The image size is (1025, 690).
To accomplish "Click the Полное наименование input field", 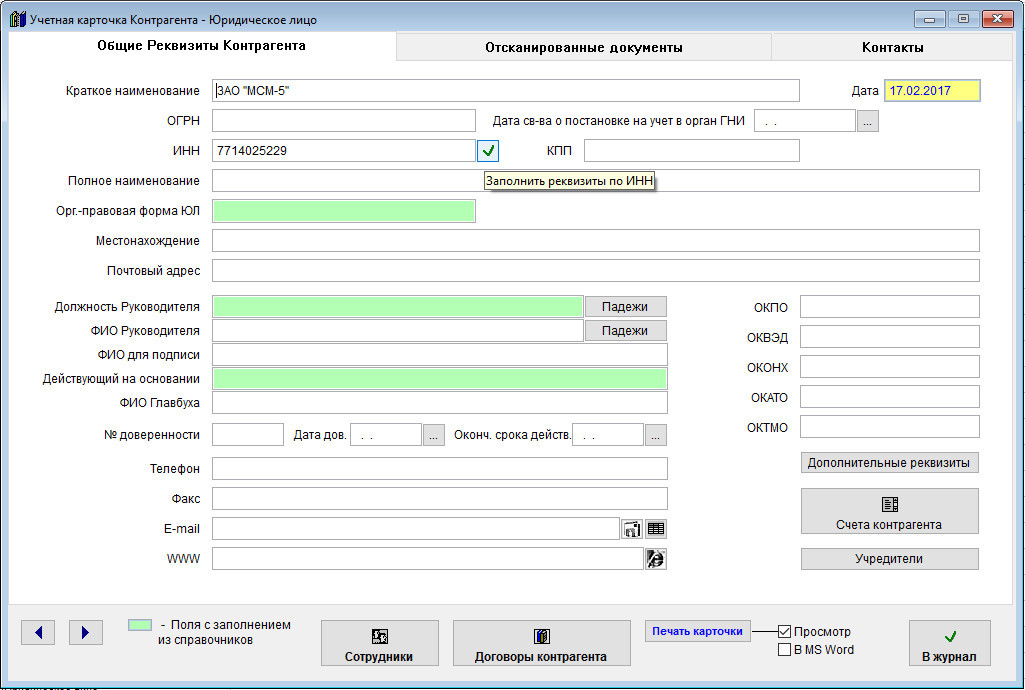I will point(595,181).
